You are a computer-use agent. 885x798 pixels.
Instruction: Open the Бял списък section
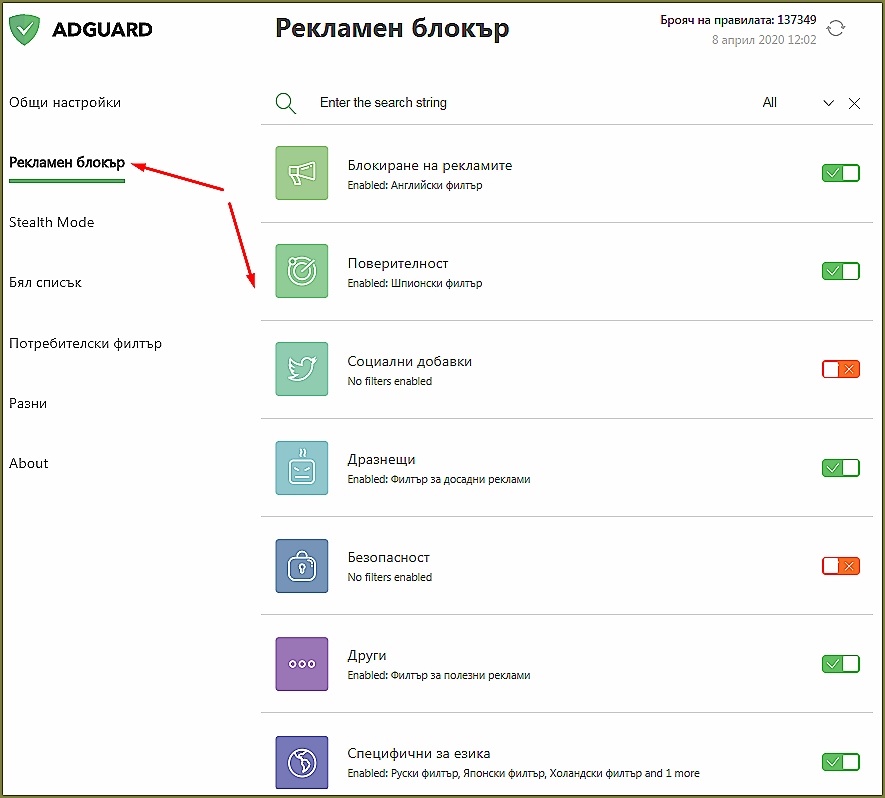coord(45,283)
